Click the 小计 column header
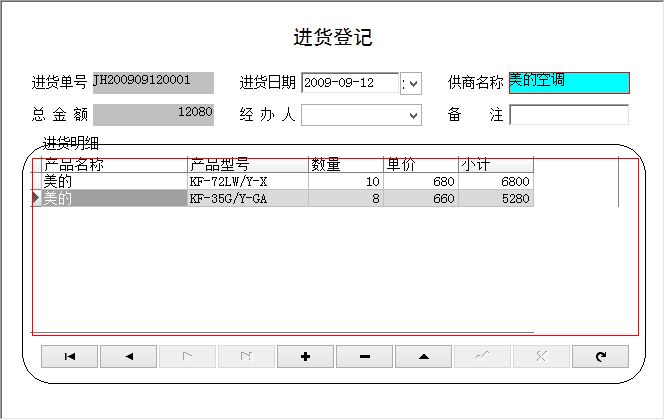Viewport: 665px width, 420px height. pos(496,165)
